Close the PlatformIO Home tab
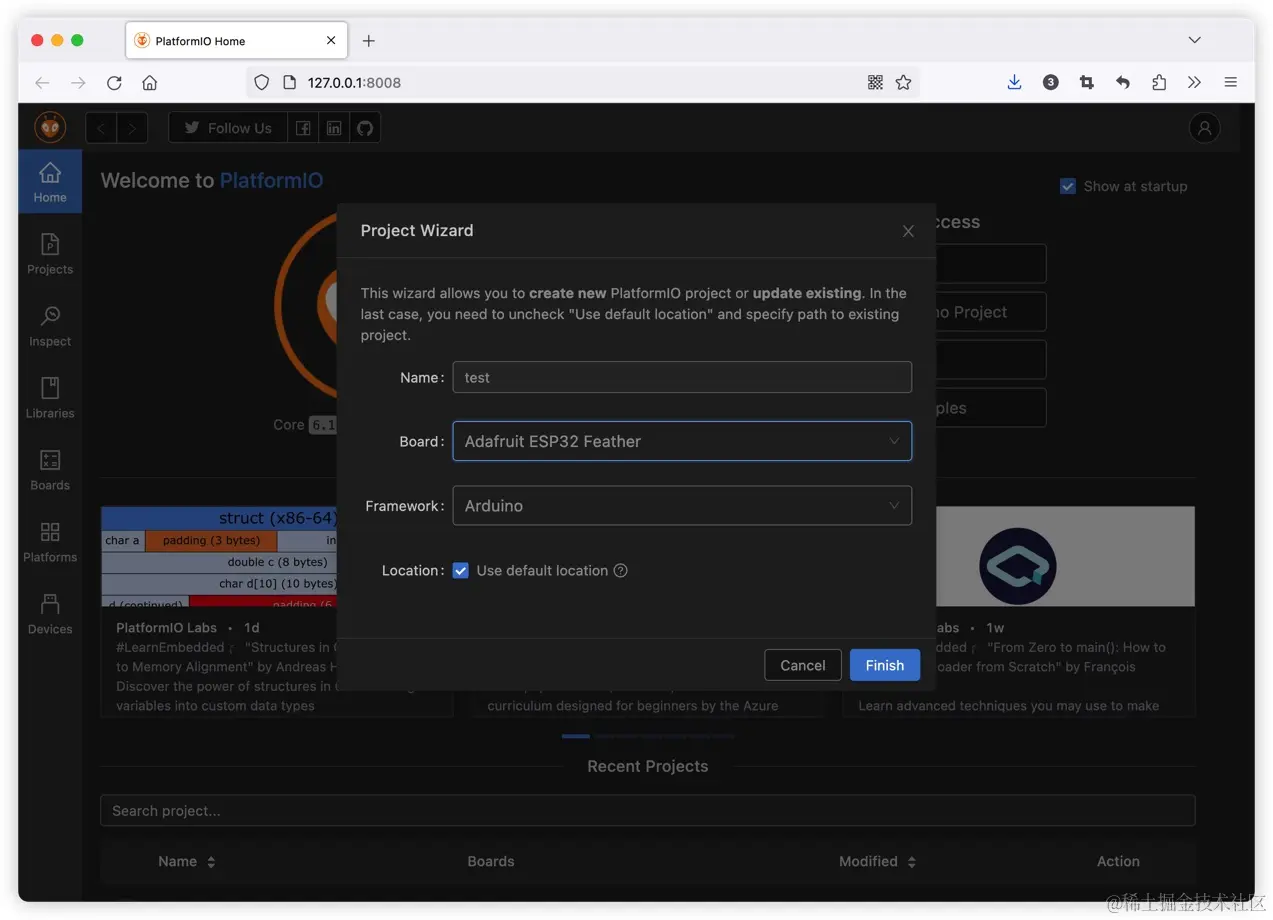Viewport: 1273px width, 920px height. tap(331, 41)
